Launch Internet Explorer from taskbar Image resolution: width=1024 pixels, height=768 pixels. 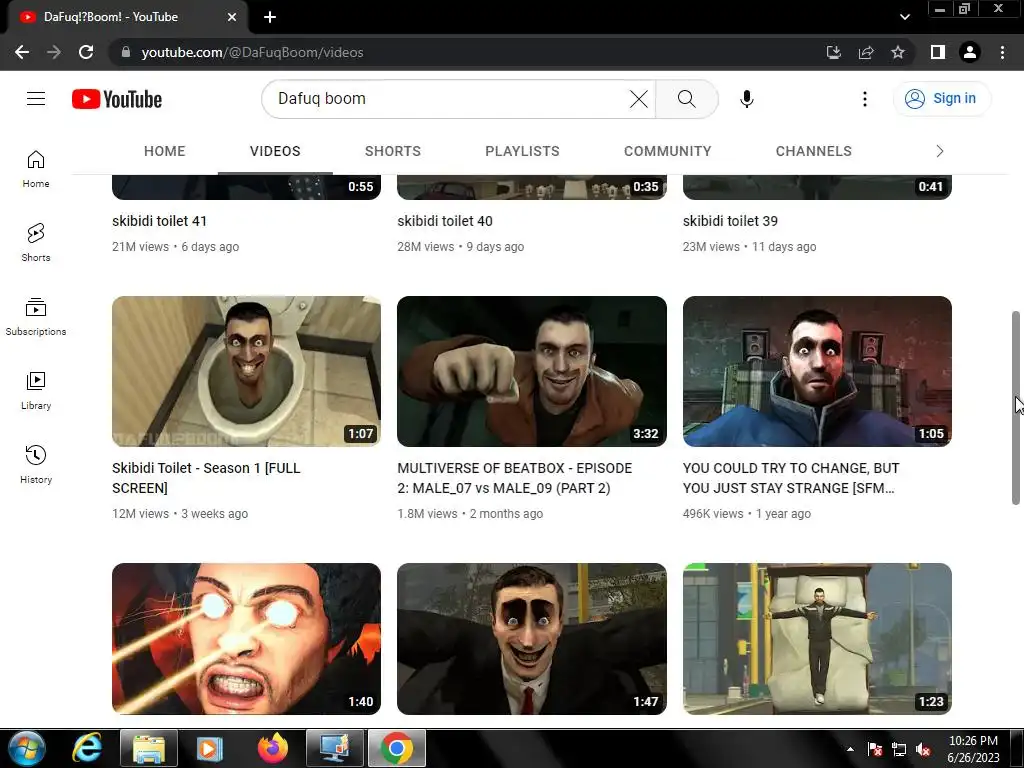click(x=88, y=748)
